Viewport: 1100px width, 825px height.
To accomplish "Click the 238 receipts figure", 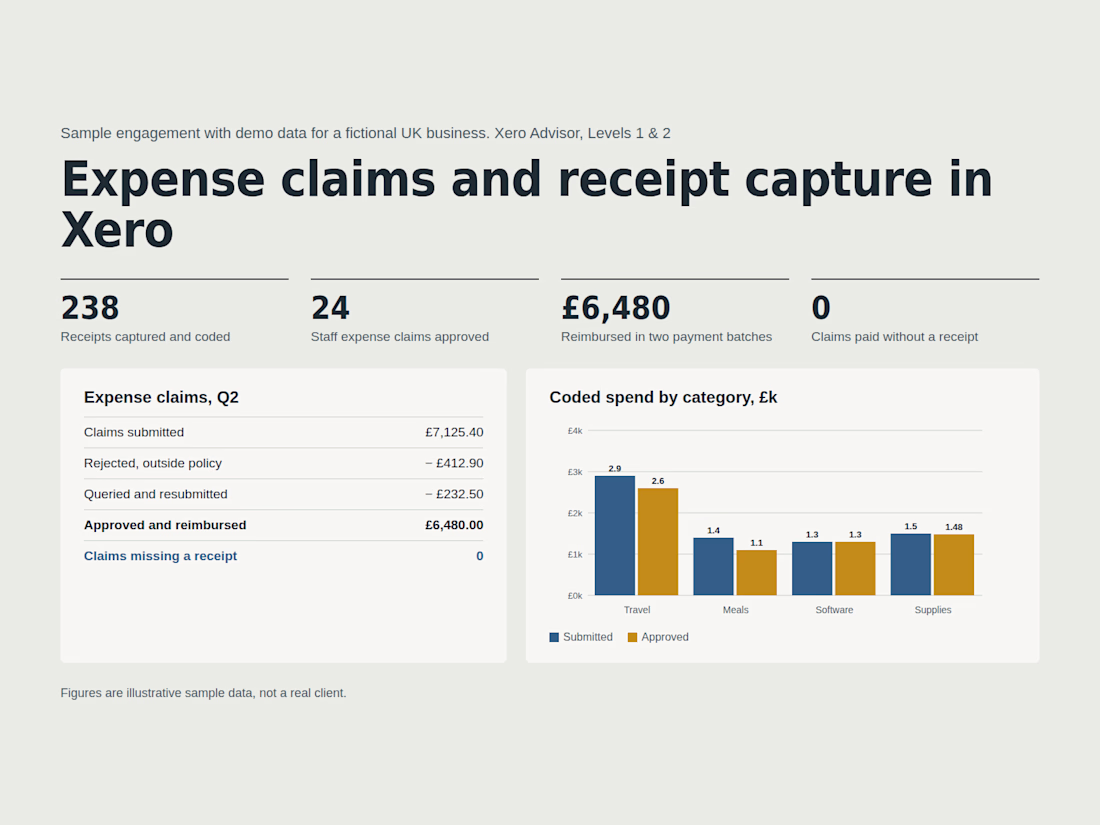I will click(x=90, y=308).
